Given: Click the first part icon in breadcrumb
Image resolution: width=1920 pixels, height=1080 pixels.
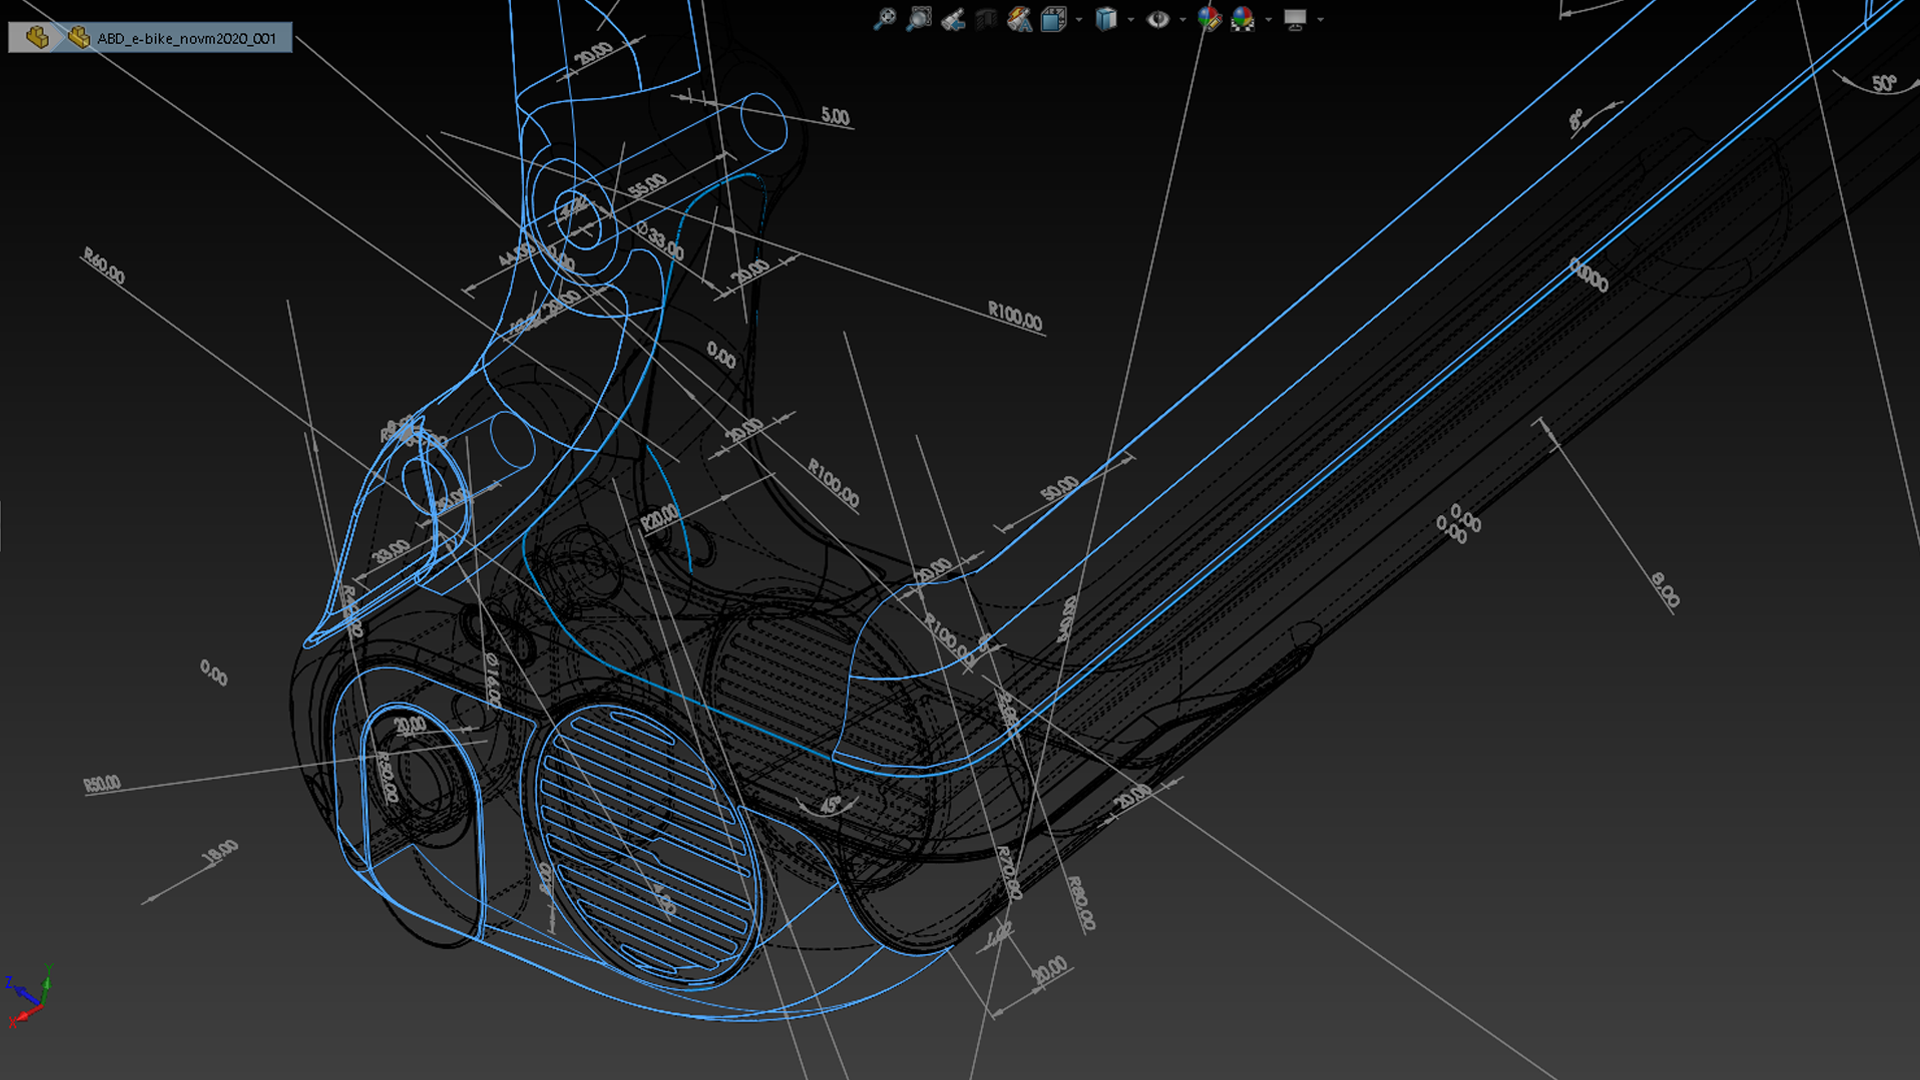Looking at the screenshot, I should 37,38.
